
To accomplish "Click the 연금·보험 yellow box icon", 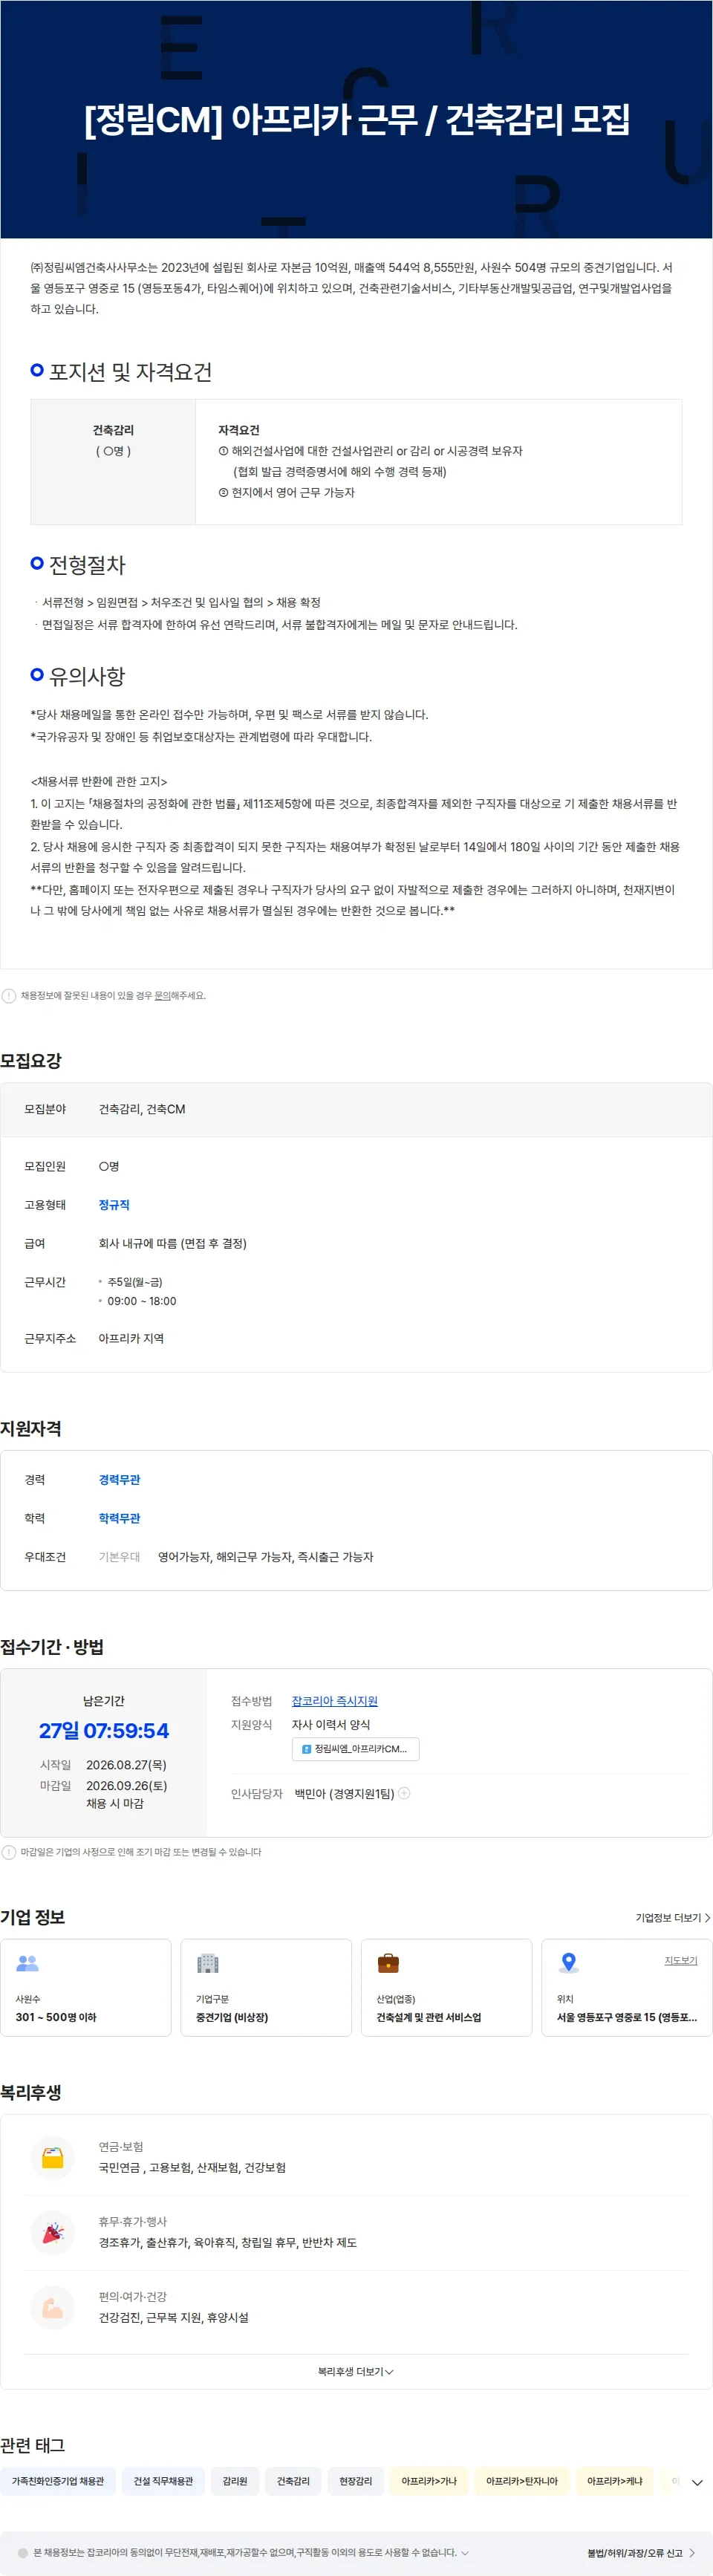I will pos(53,2157).
